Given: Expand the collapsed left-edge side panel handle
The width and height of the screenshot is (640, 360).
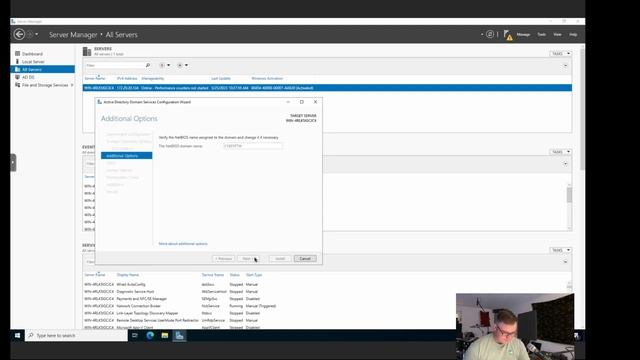Looking at the screenshot, I should pyautogui.click(x=13, y=162).
